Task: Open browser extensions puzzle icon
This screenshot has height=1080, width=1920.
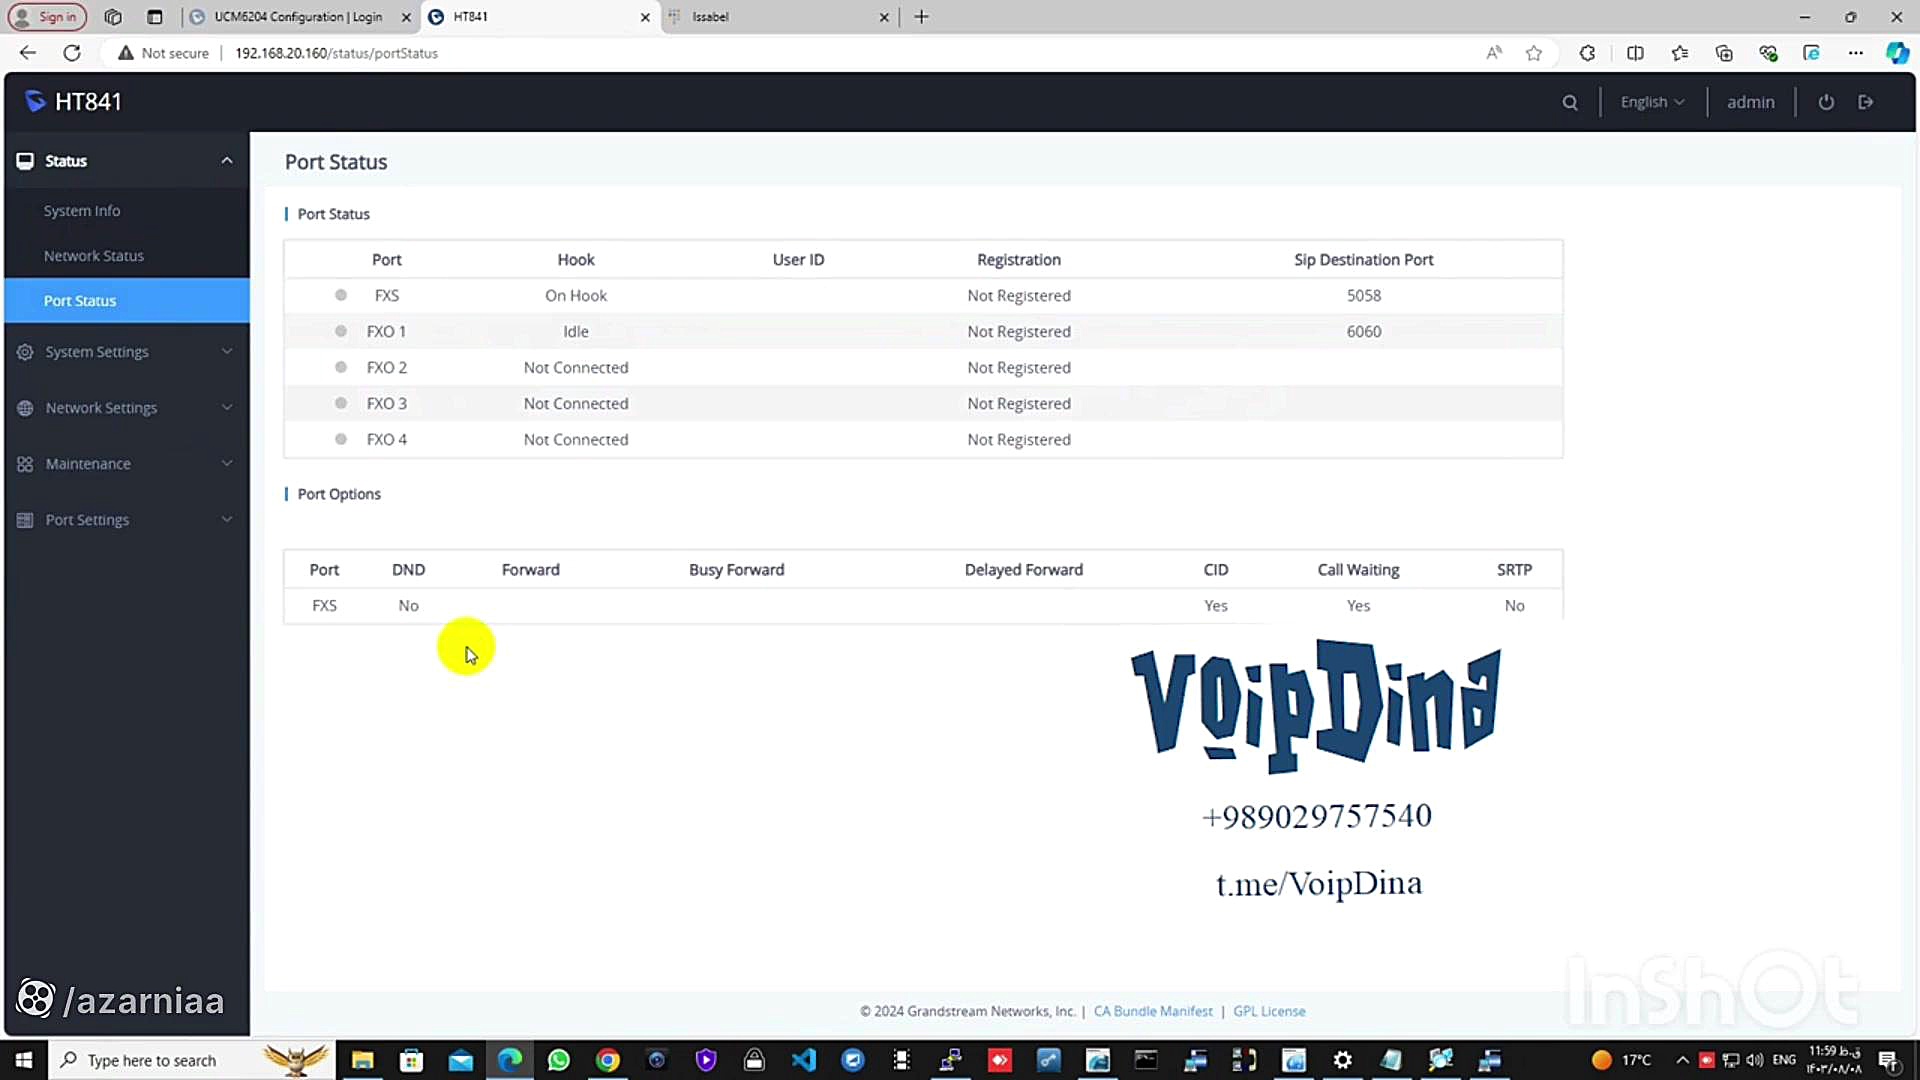Action: 1587,53
